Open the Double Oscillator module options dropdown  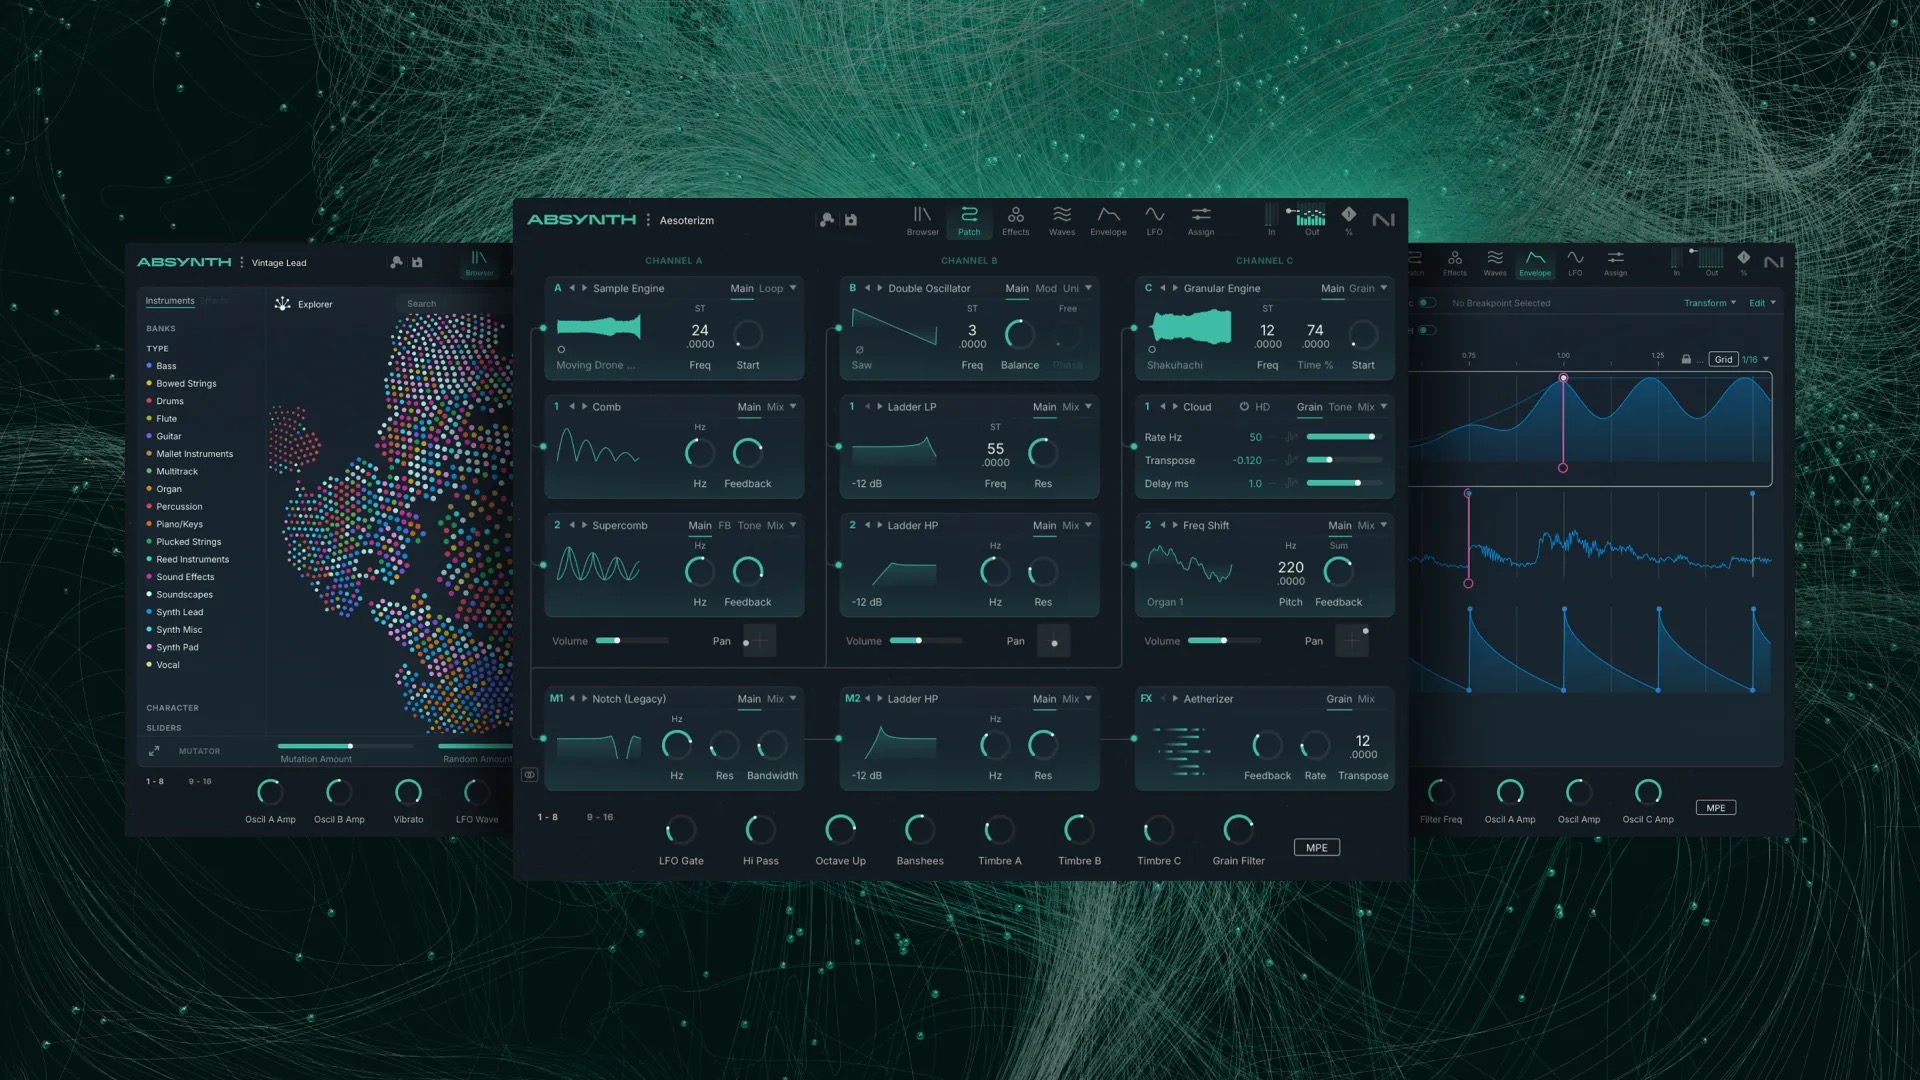tap(1088, 288)
